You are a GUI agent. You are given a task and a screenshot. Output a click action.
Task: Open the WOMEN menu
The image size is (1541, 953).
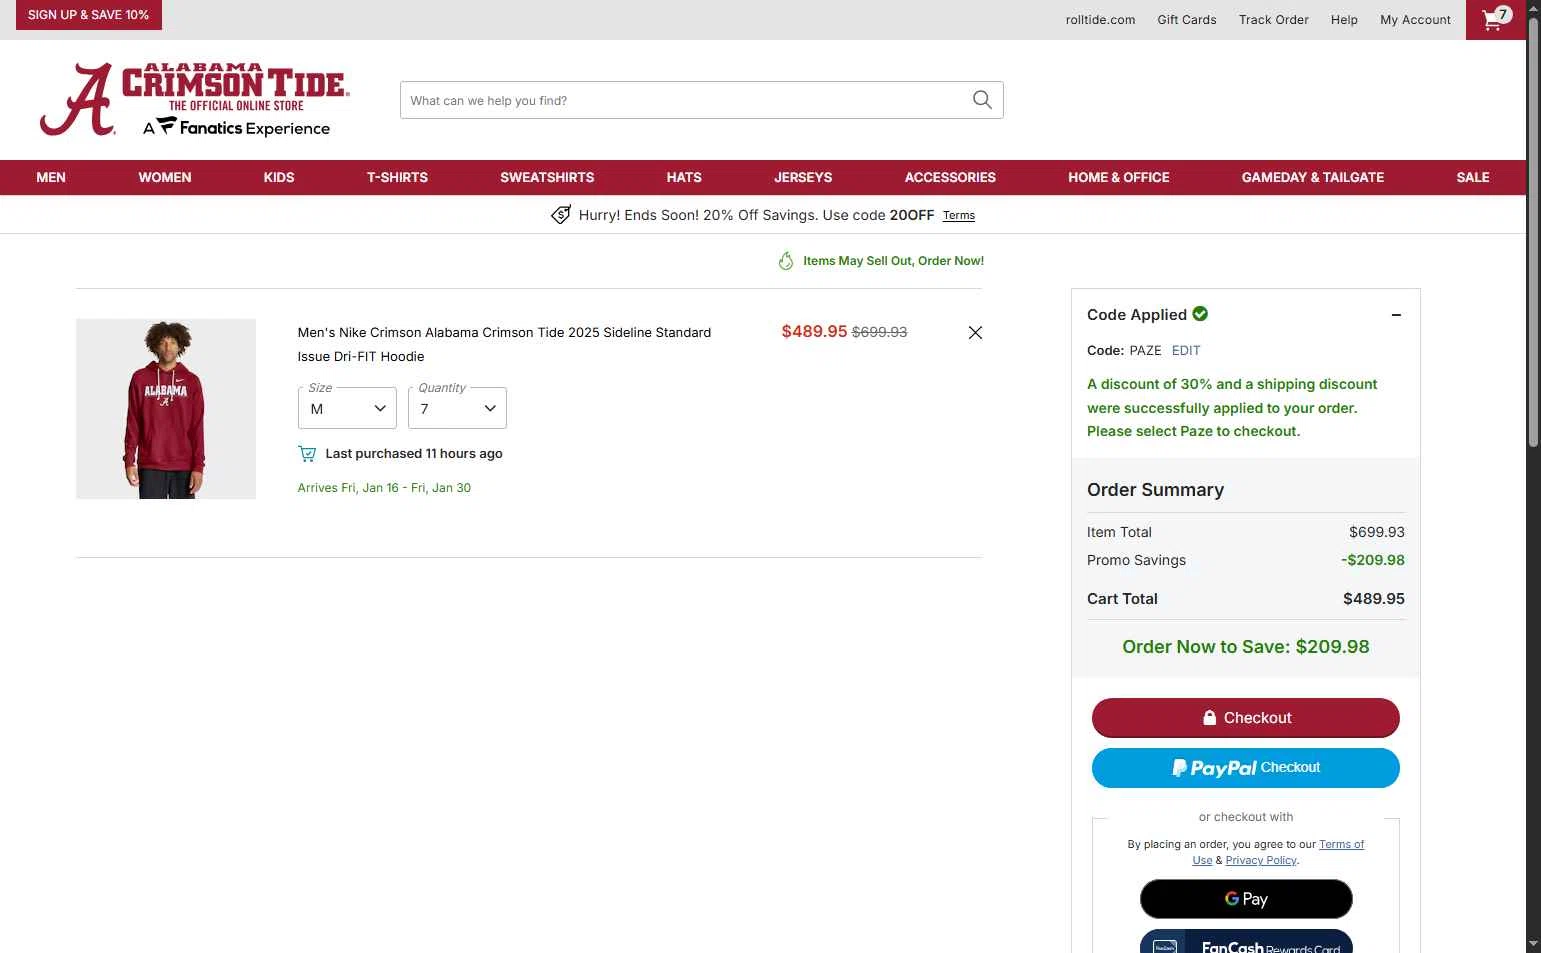(x=165, y=177)
